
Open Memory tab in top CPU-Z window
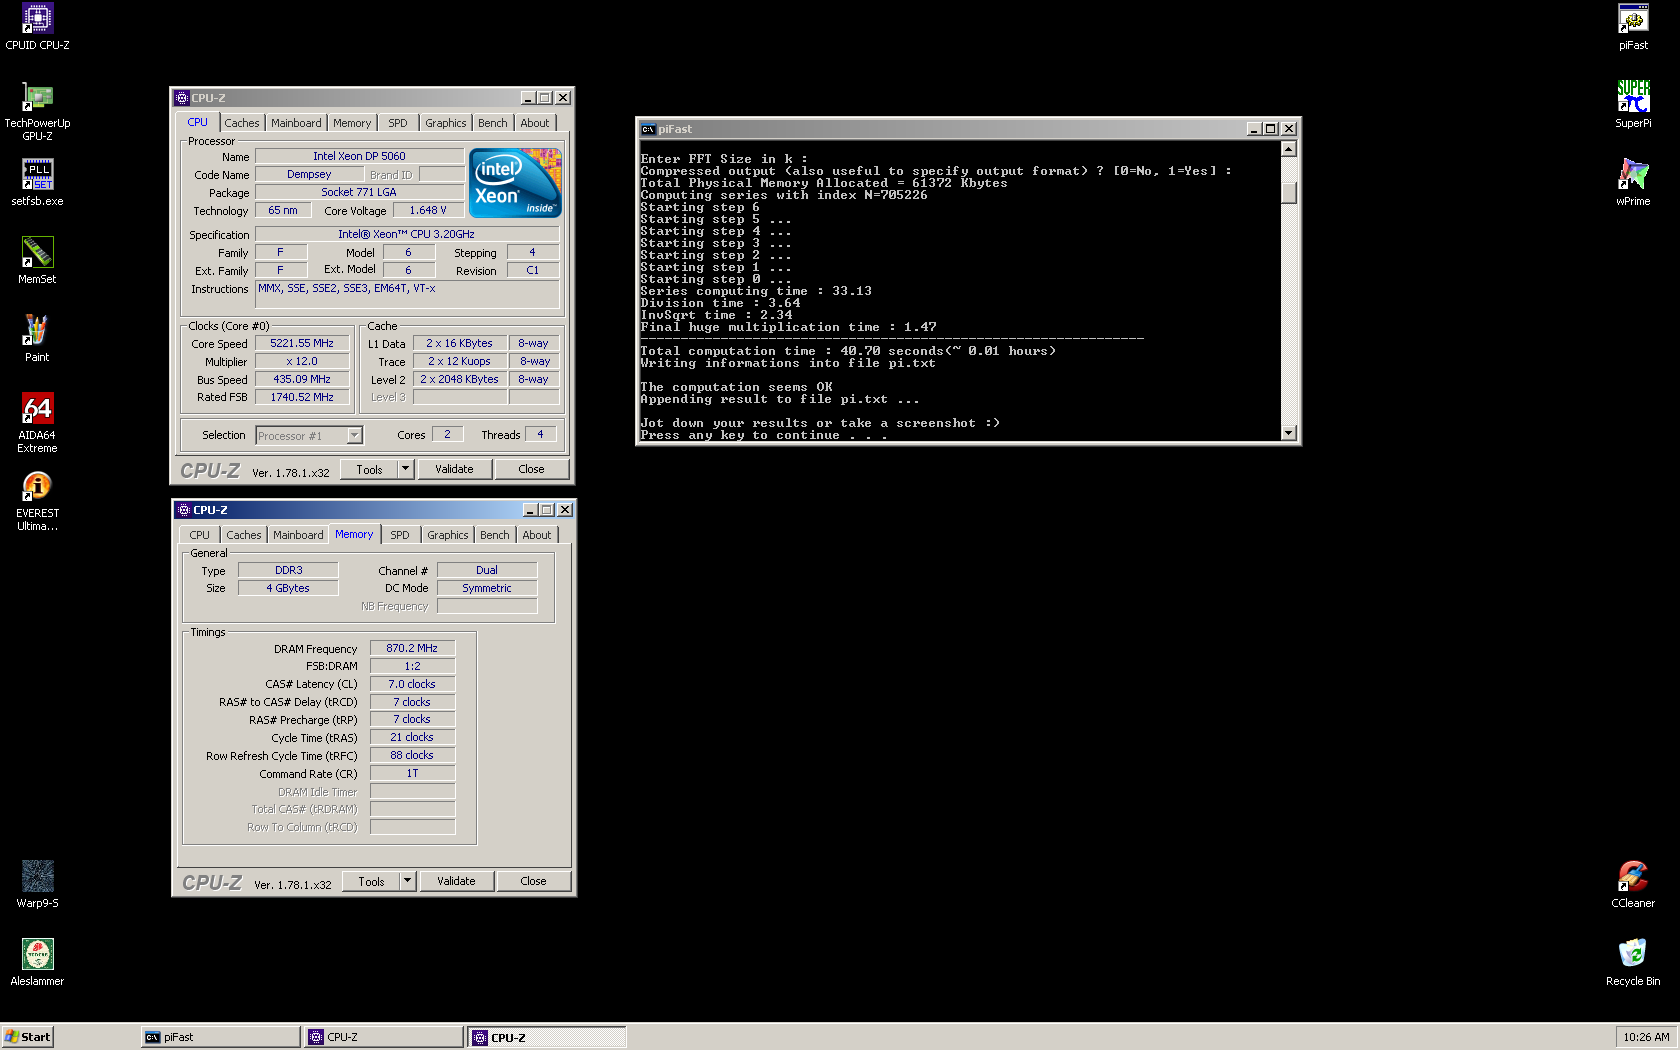click(x=352, y=123)
